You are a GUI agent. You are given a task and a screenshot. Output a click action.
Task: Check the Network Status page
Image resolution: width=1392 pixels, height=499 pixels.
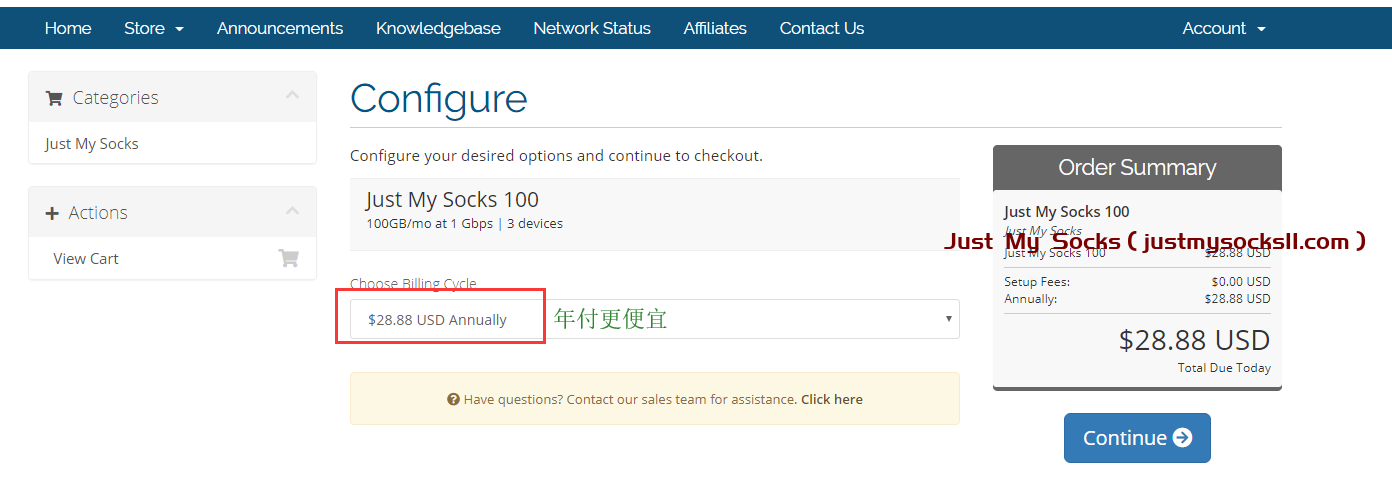592,28
